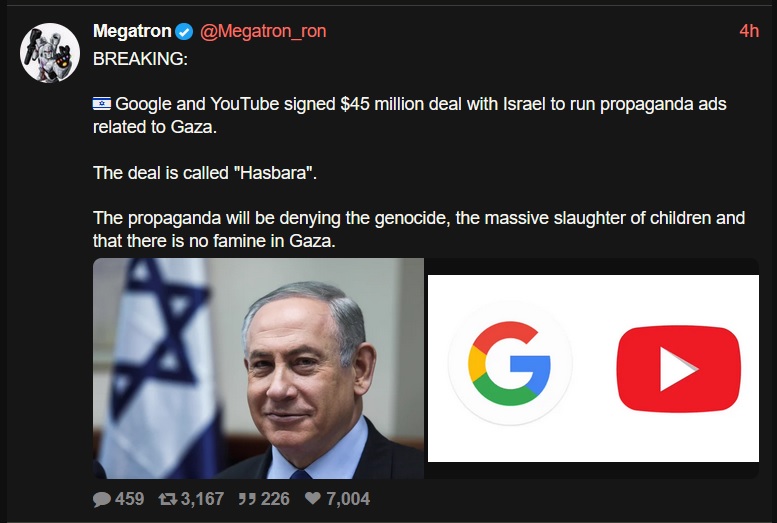
Task: Click the retweet arrows icon
Action: (x=167, y=499)
